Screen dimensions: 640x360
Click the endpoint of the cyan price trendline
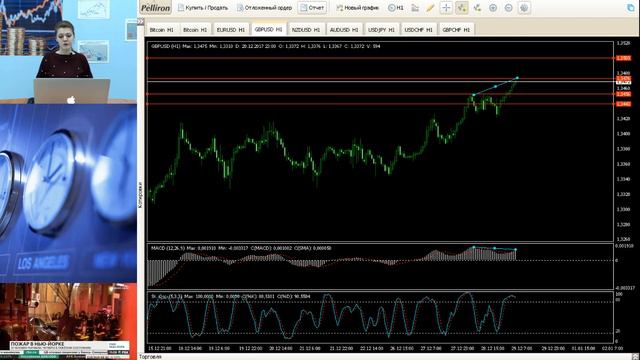pyautogui.click(x=517, y=78)
